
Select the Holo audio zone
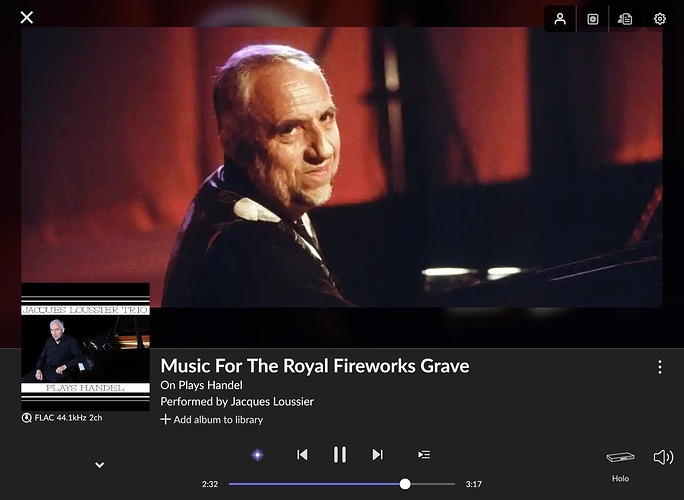coord(620,466)
